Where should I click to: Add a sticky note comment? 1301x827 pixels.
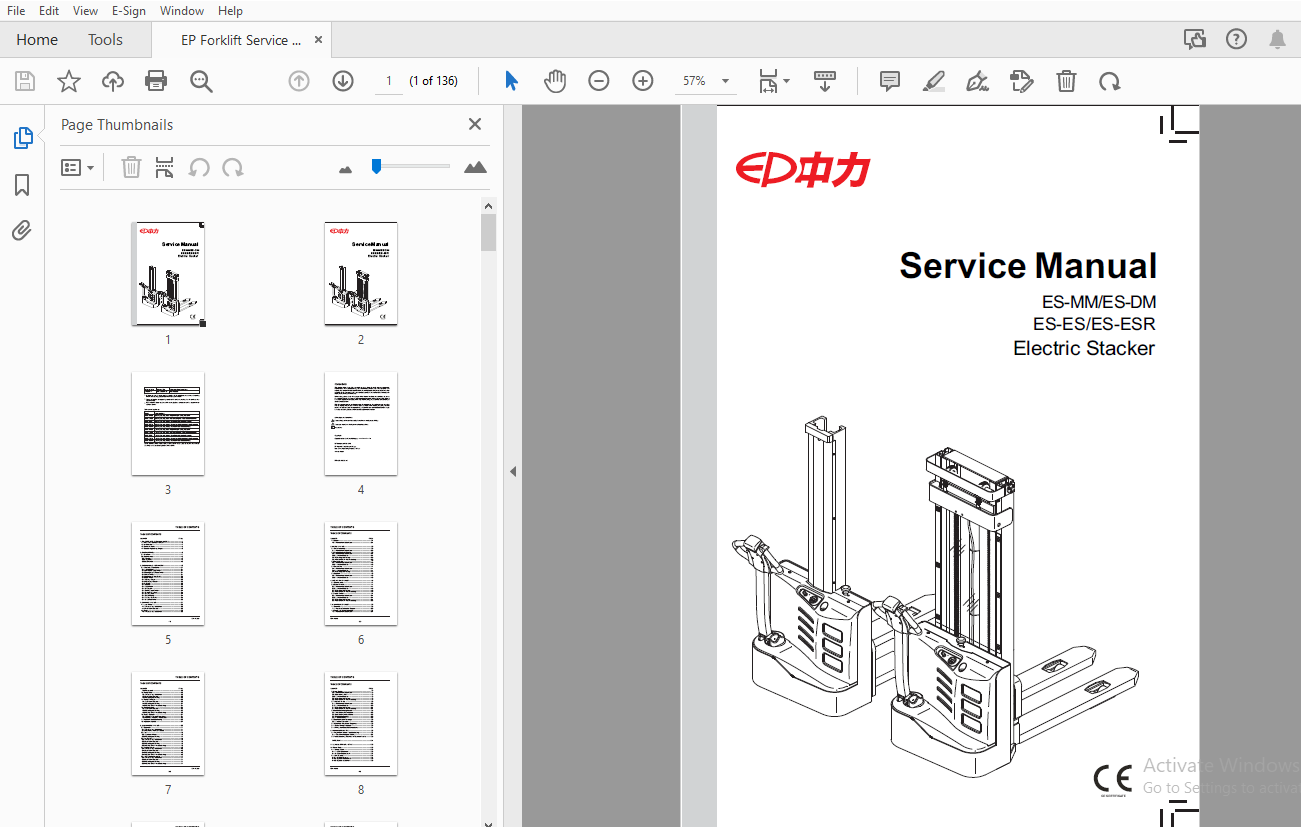[890, 81]
